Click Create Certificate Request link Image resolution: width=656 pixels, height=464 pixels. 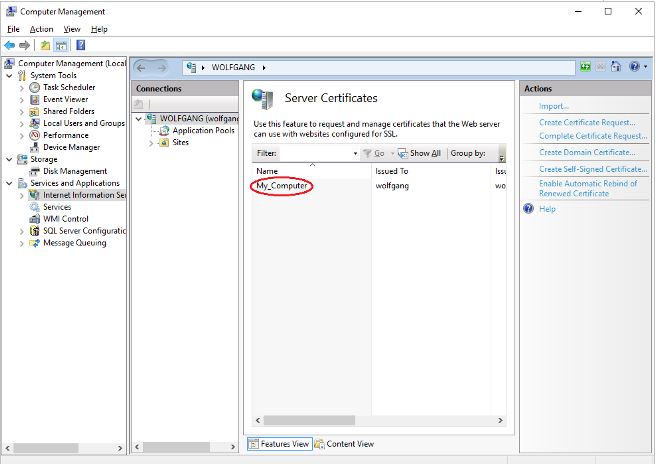587,122
